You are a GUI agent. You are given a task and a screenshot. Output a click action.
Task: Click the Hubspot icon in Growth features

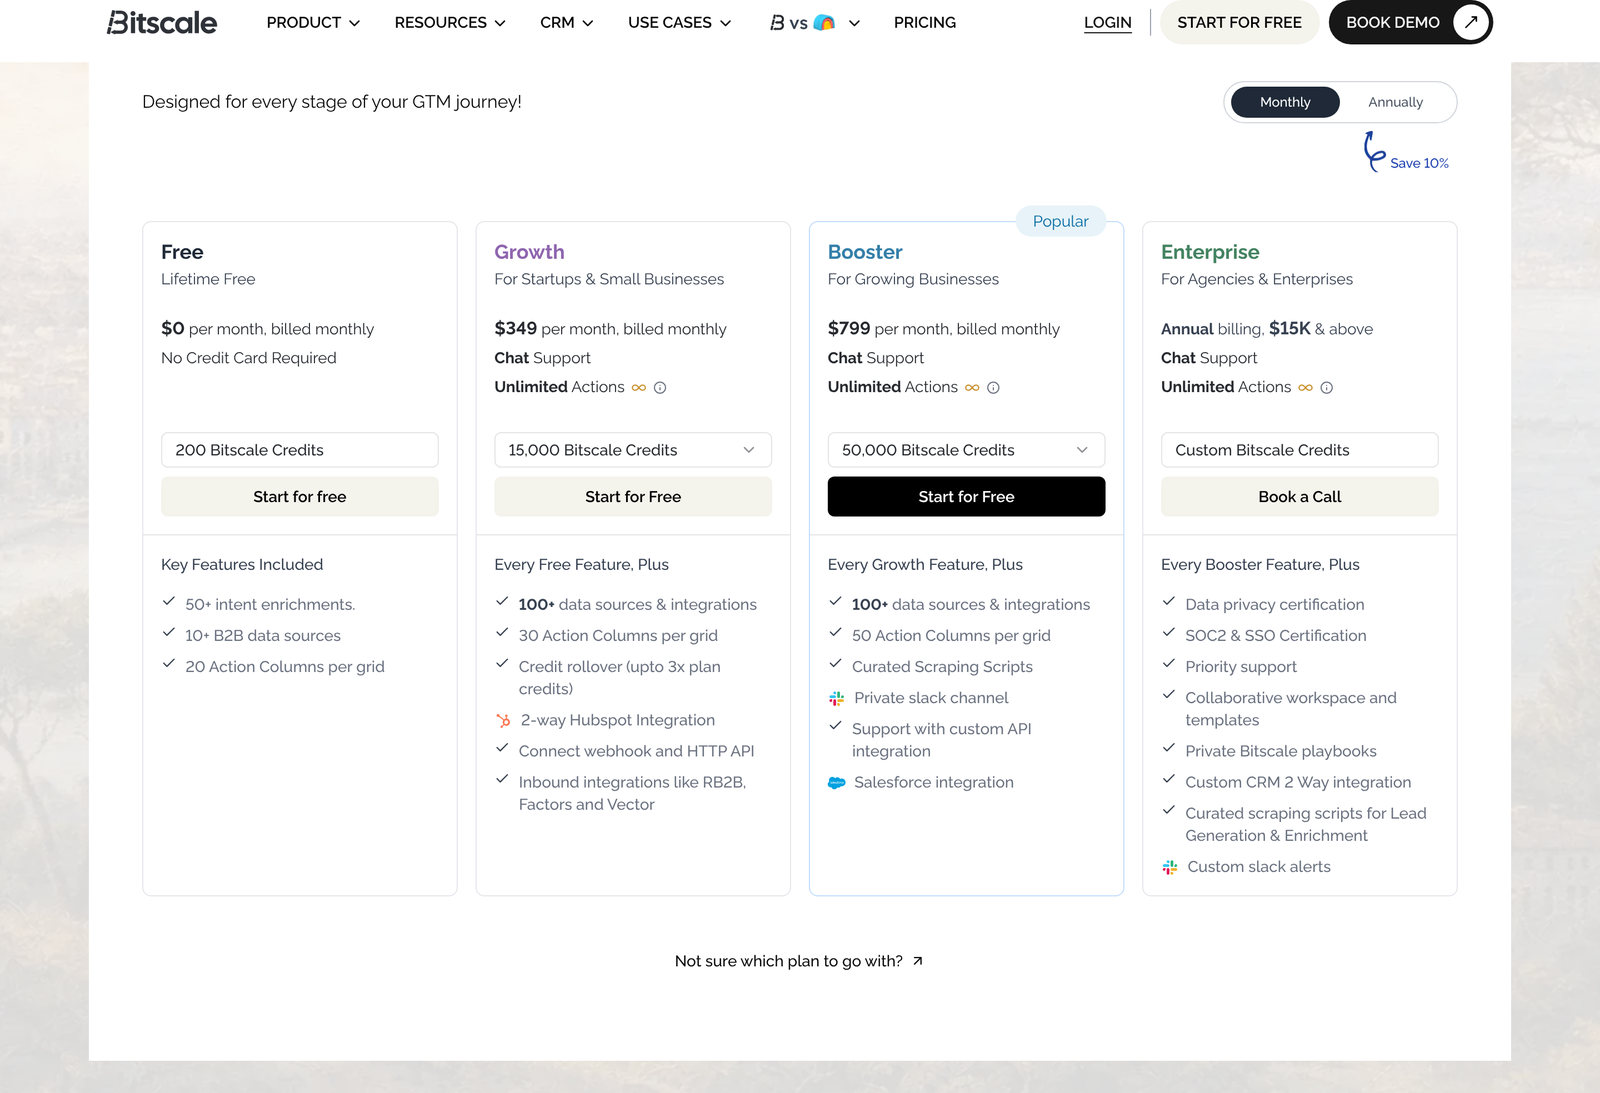(x=503, y=720)
